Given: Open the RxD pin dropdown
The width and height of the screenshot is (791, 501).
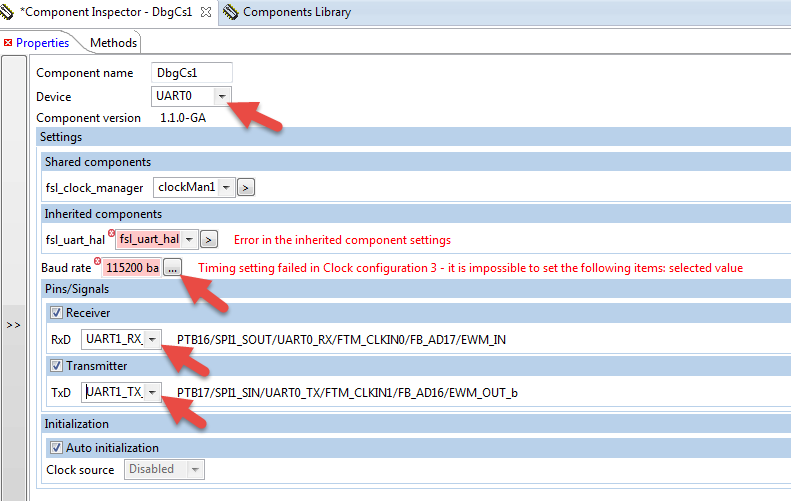Looking at the screenshot, I should 152,340.
